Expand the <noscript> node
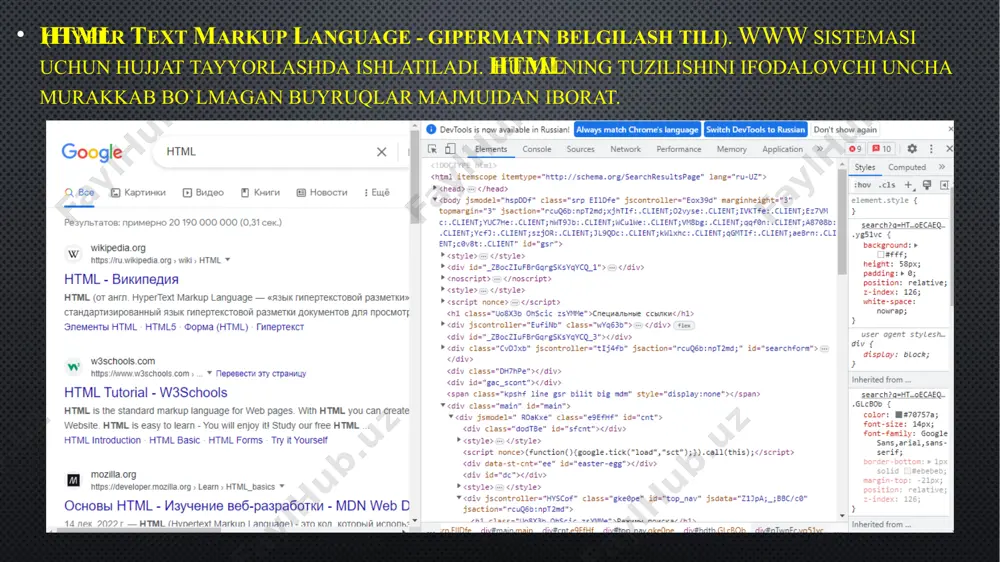The image size is (1000, 562). (x=443, y=278)
